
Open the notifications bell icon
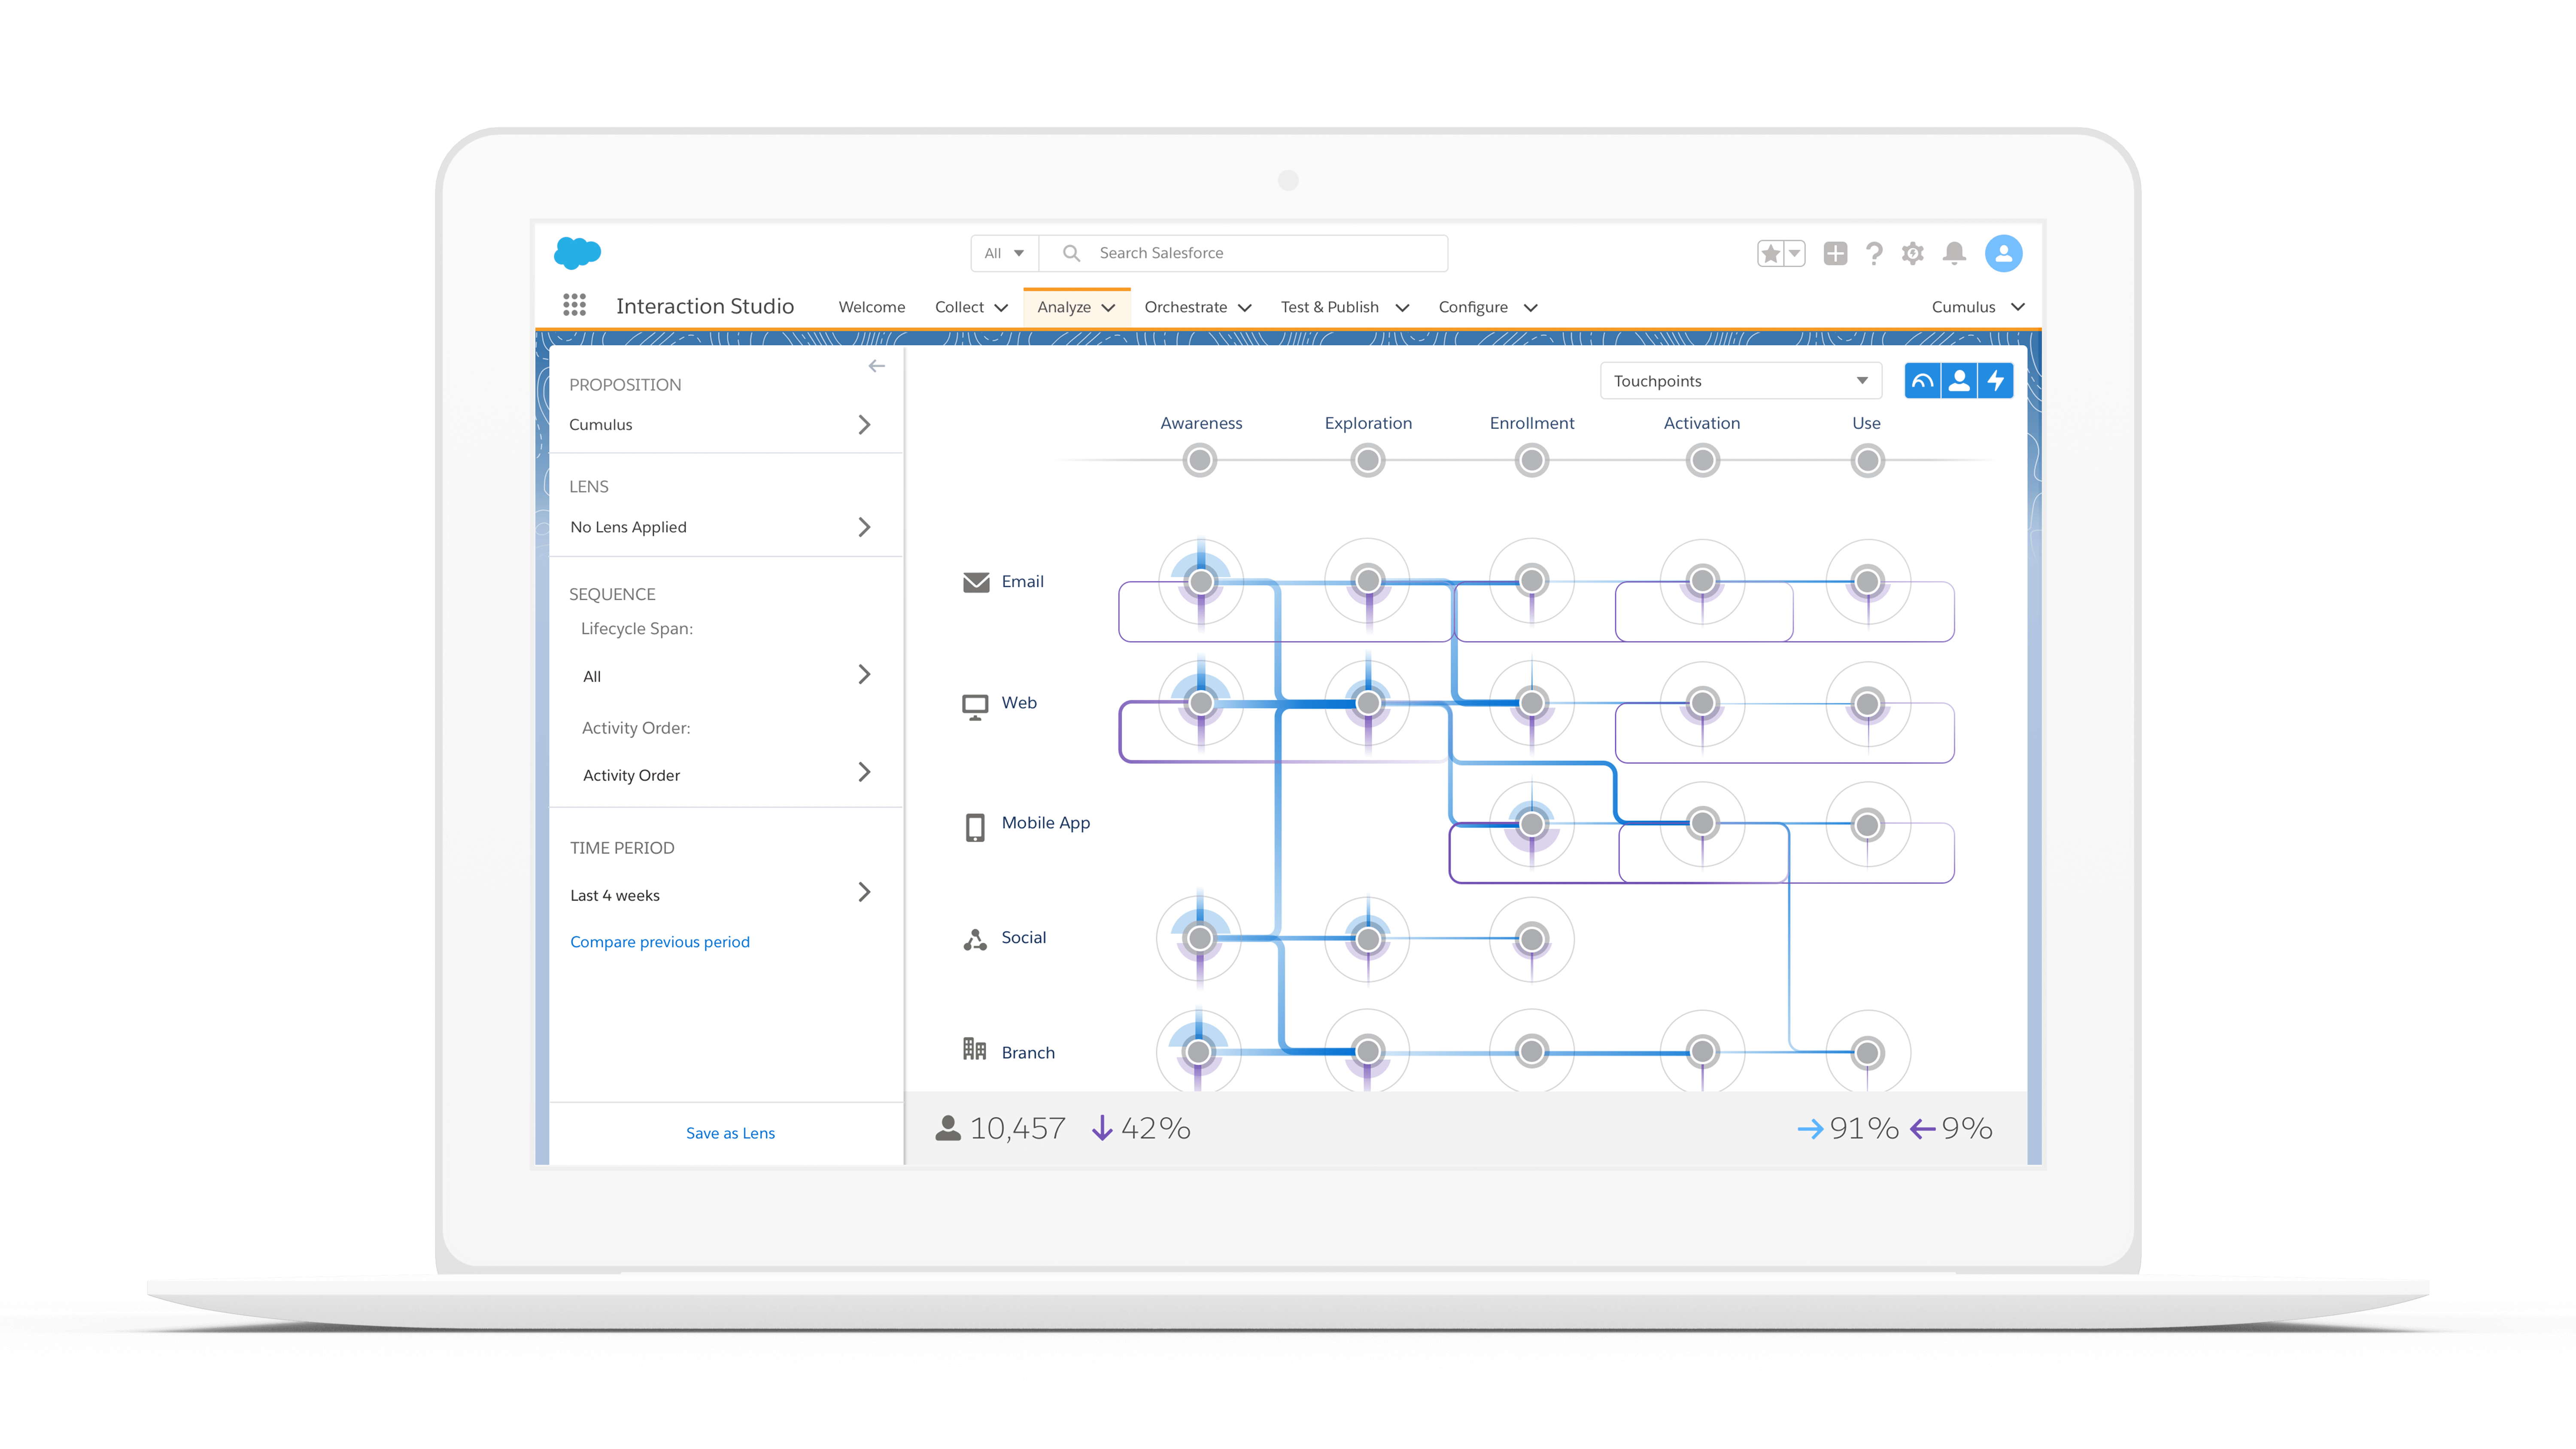1954,254
